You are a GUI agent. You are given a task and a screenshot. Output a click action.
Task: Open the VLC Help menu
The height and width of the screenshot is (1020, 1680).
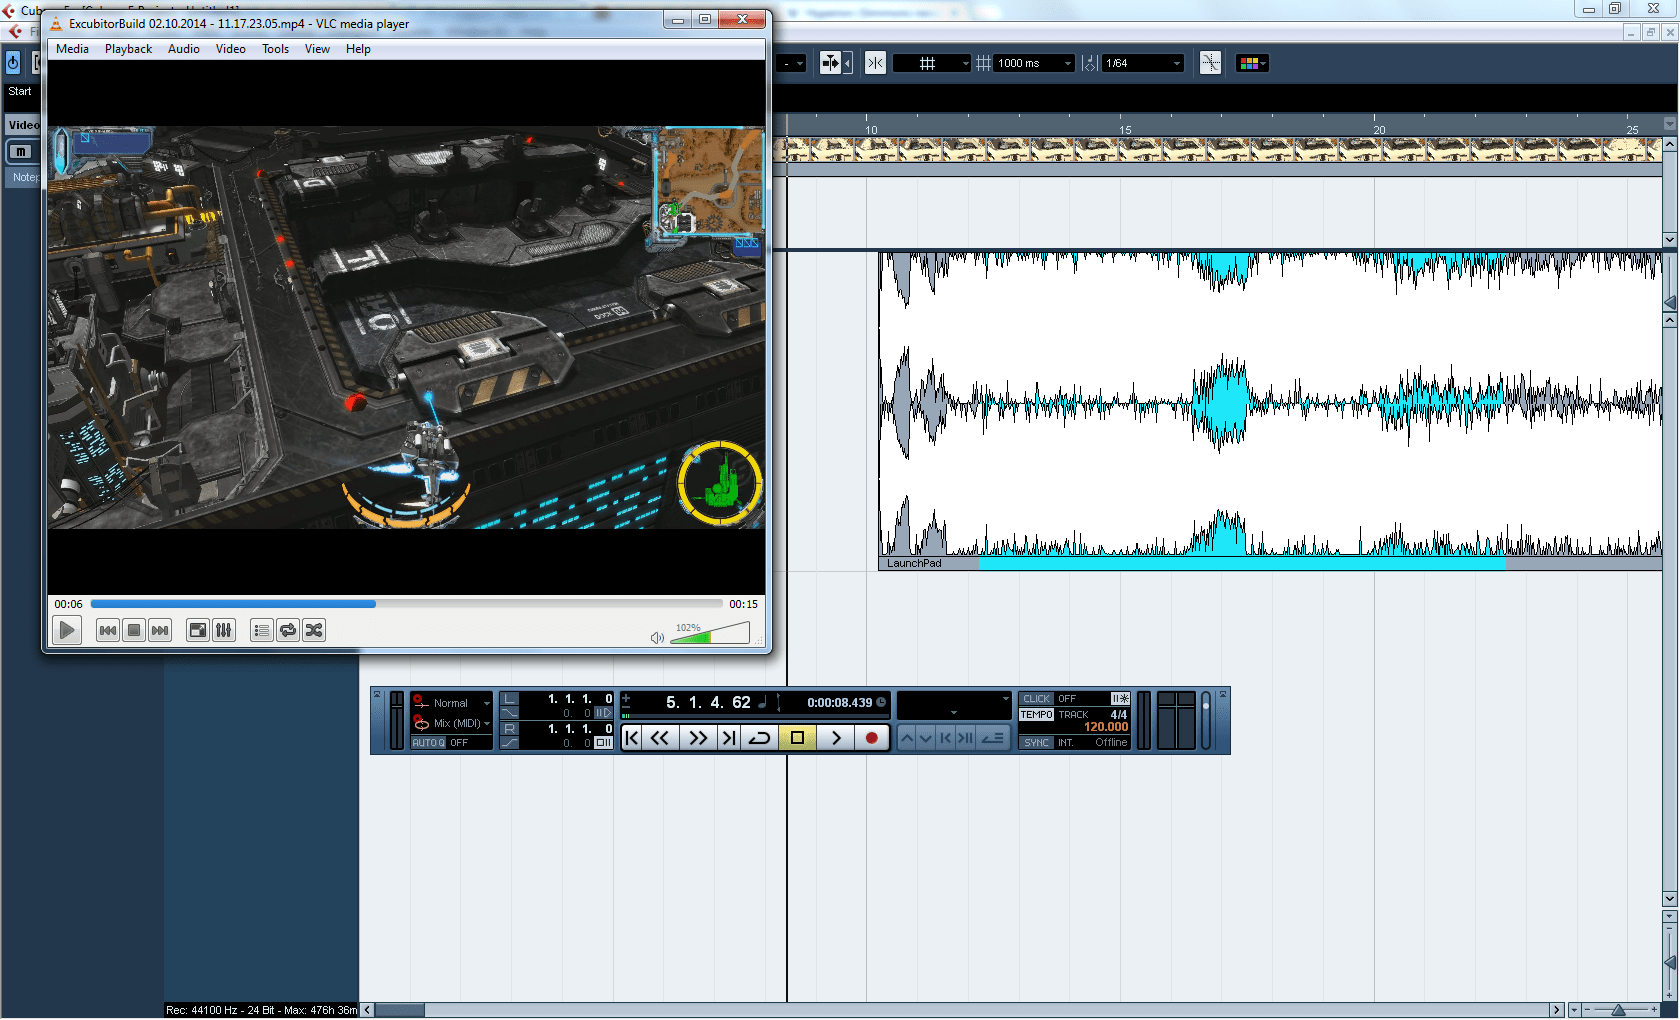[358, 49]
